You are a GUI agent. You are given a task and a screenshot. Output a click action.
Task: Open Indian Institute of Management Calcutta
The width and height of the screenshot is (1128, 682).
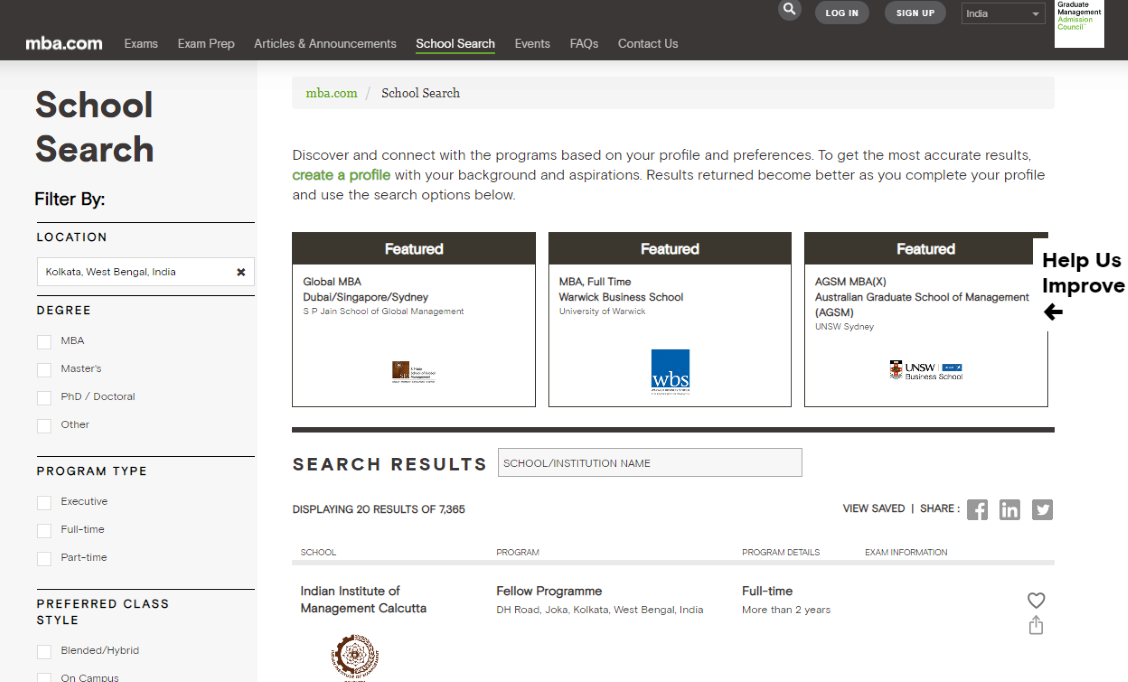click(363, 599)
